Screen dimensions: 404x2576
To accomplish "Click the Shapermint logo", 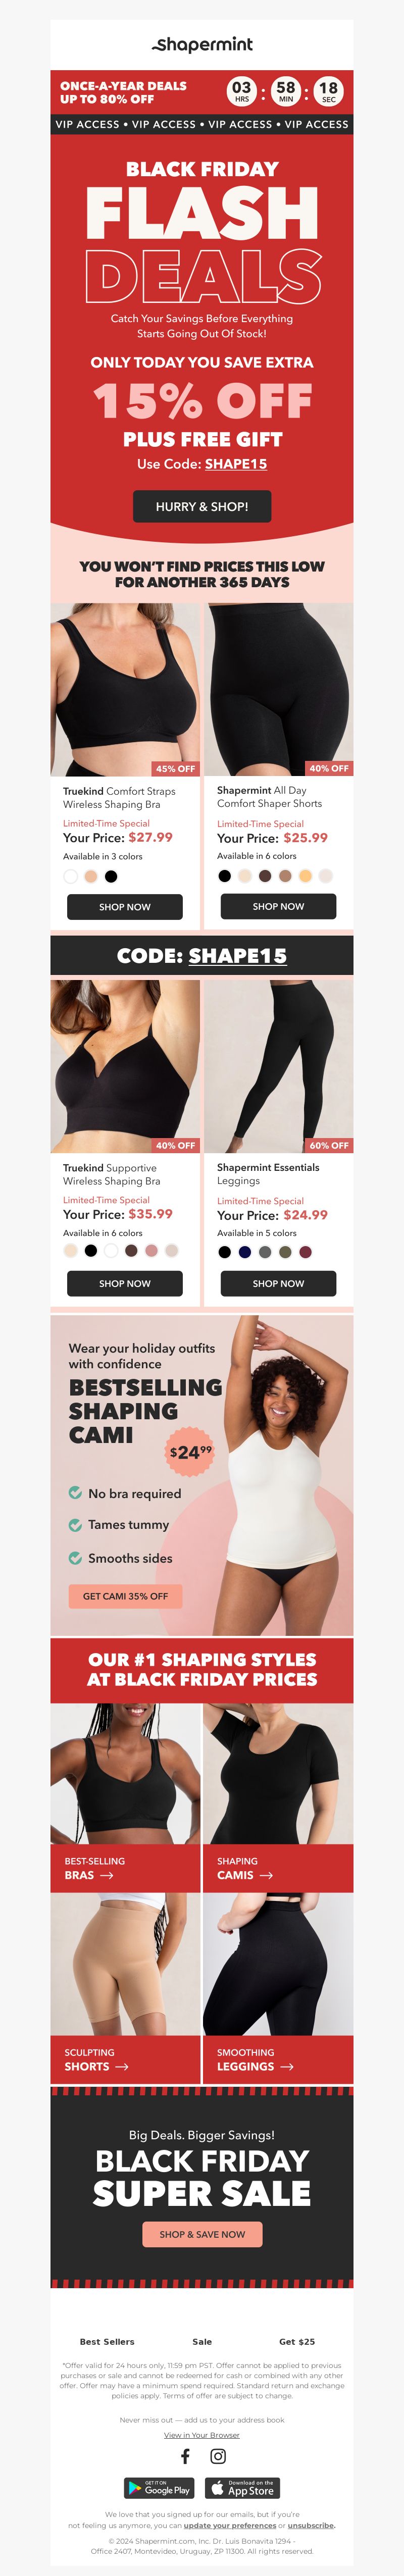I will coord(202,44).
